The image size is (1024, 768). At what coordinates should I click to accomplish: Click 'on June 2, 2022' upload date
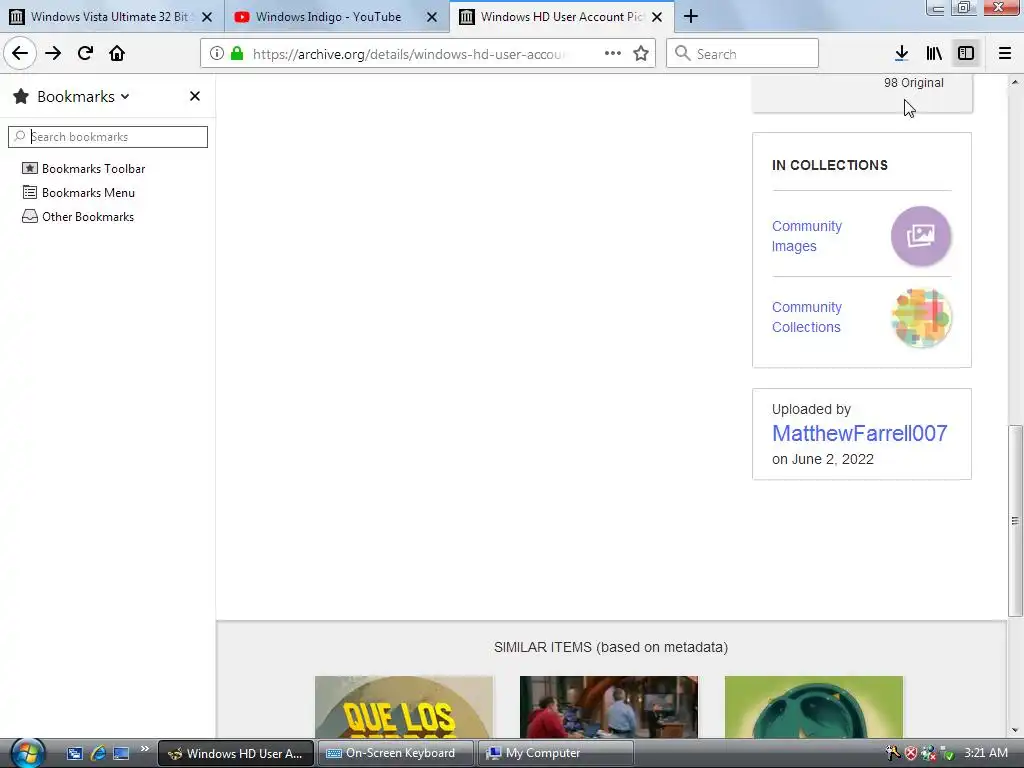click(x=823, y=459)
